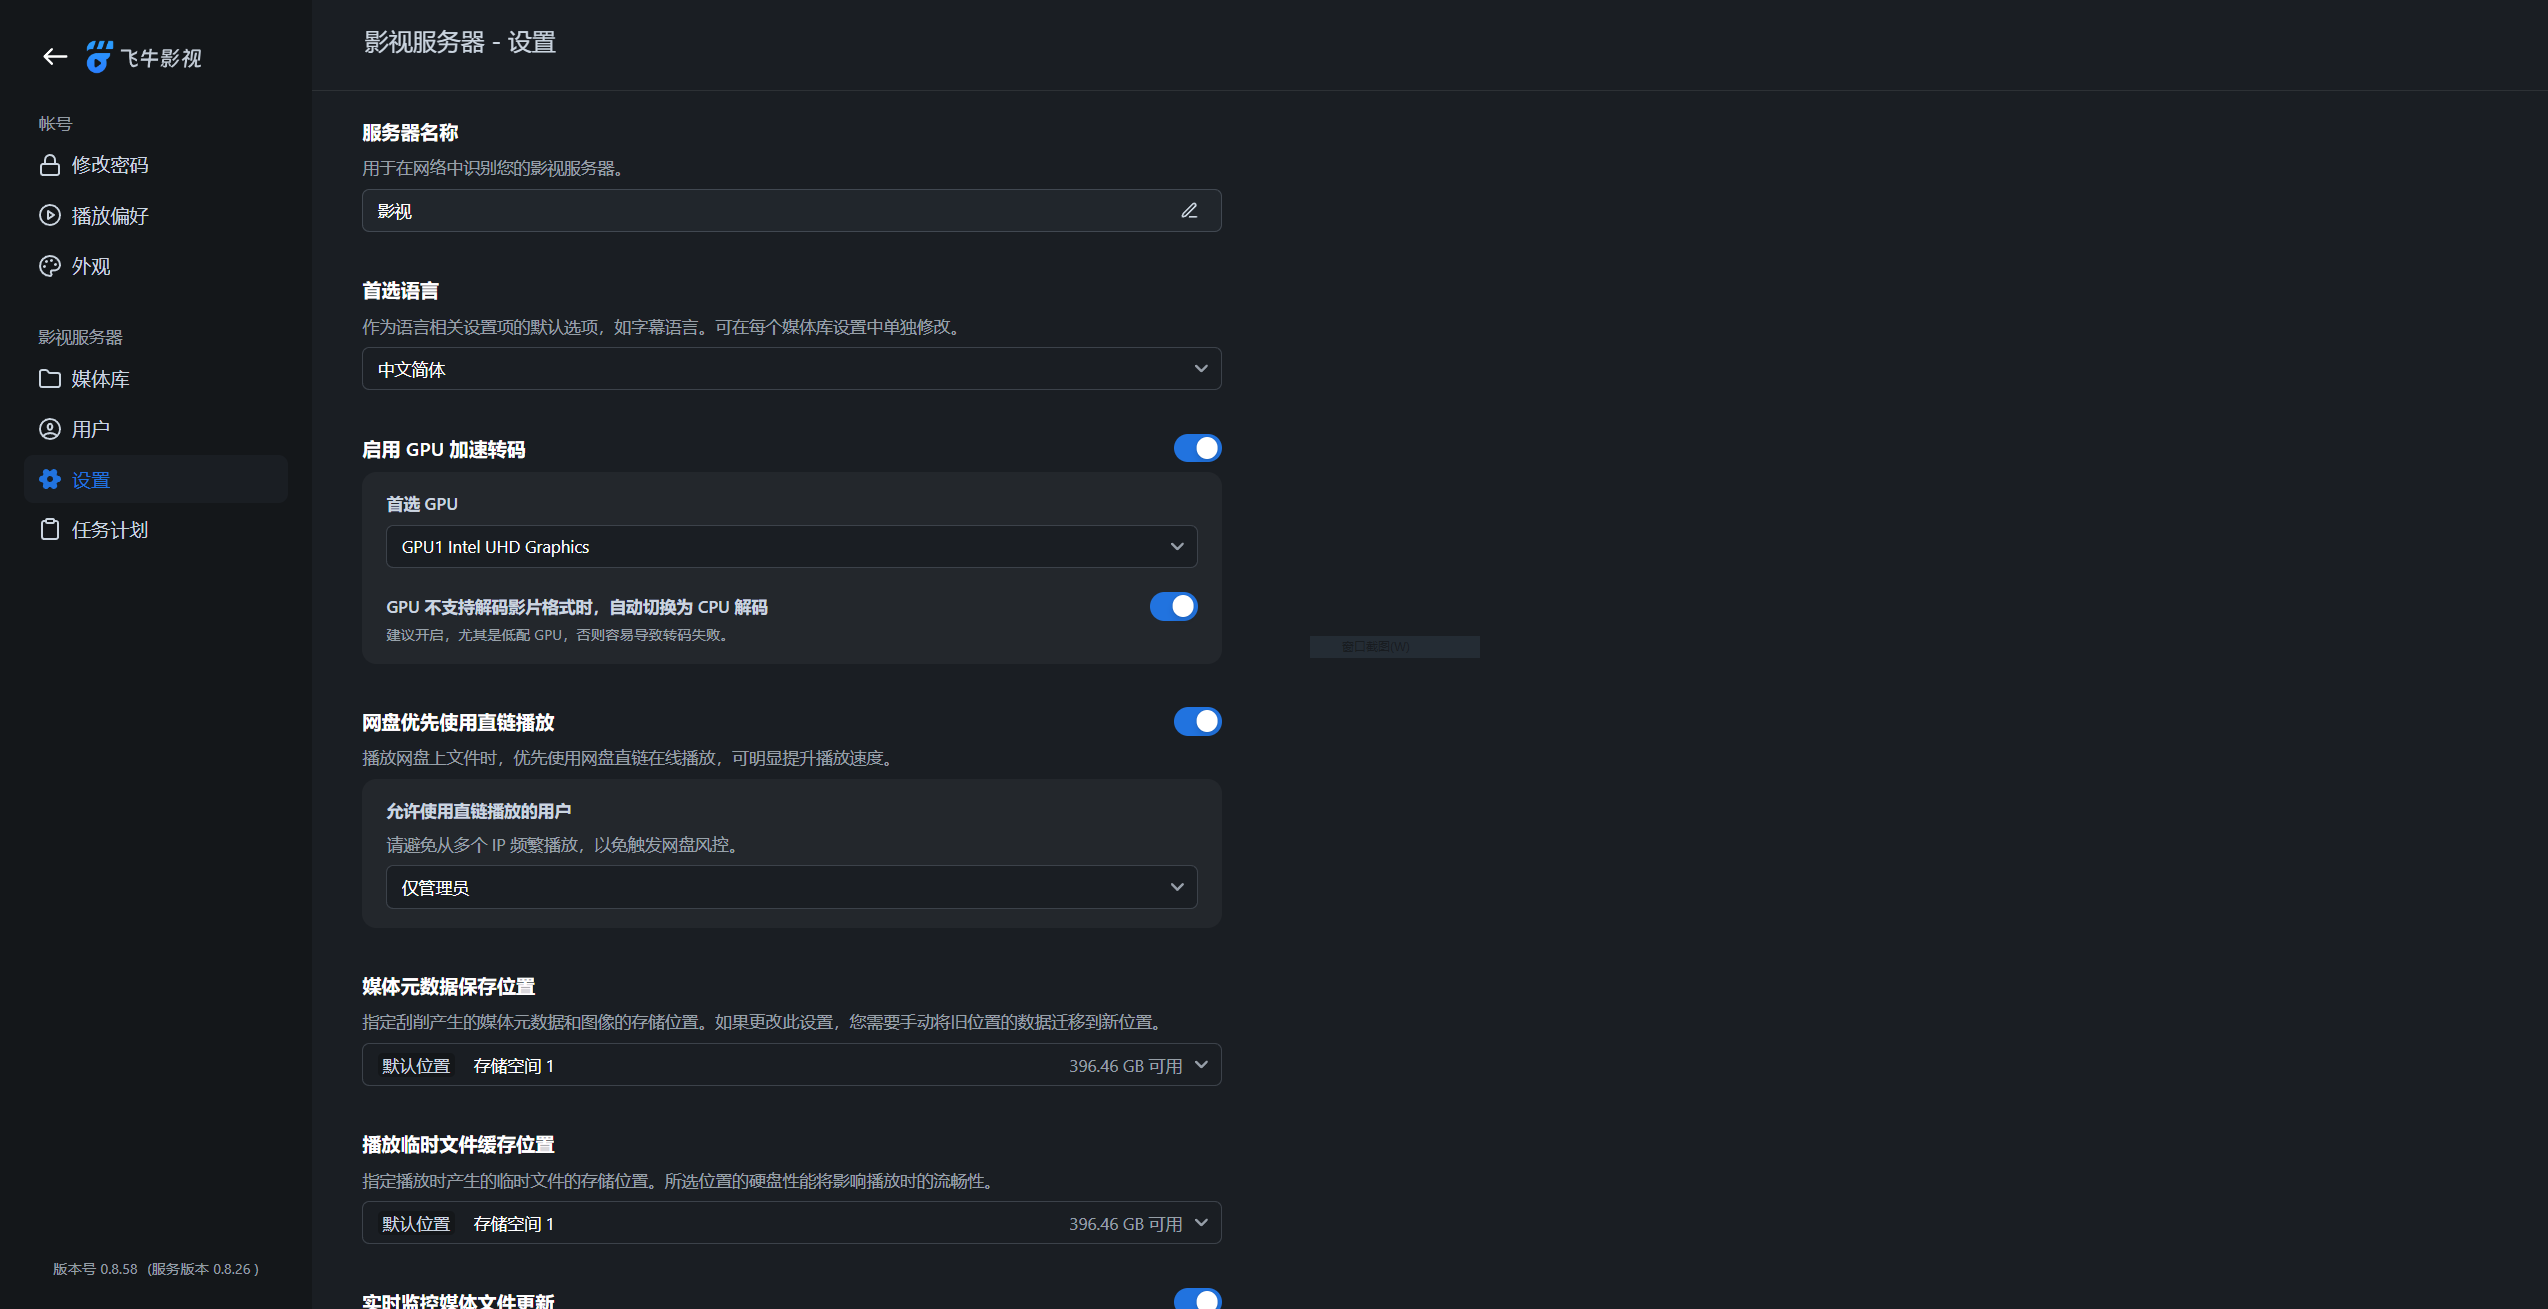Open the 仅管理员 user permission dropdown
The width and height of the screenshot is (2548, 1309).
791,888
